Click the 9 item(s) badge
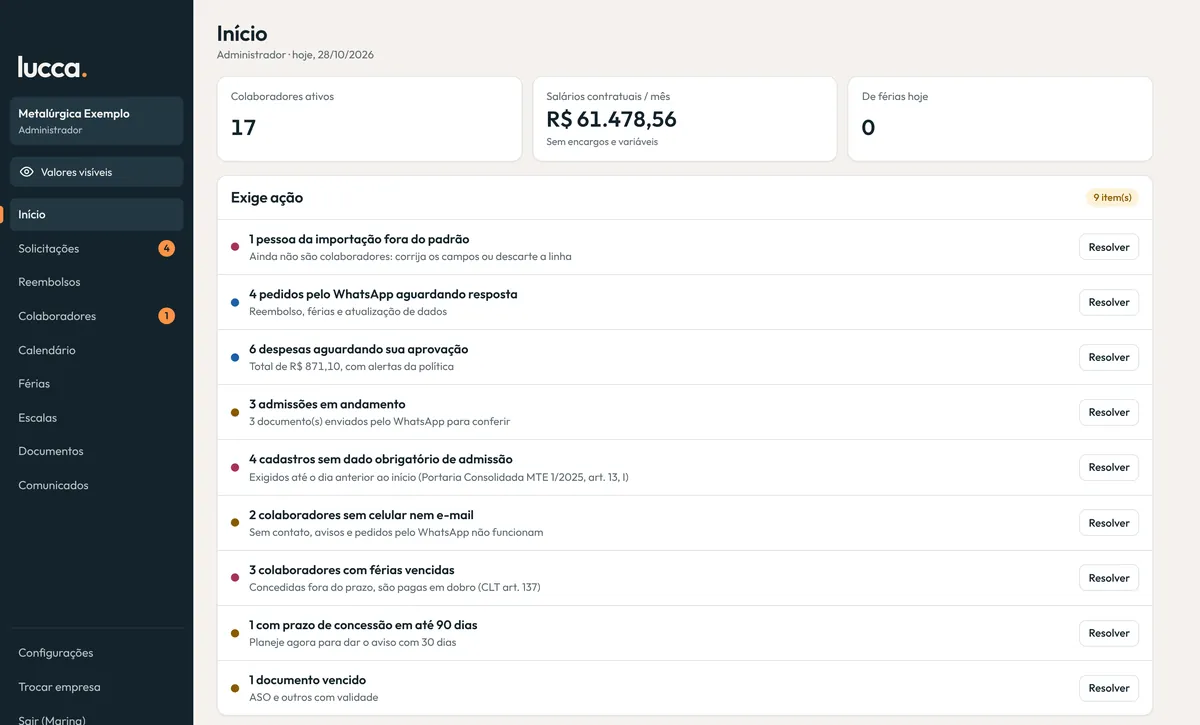1200x725 pixels. point(1112,198)
